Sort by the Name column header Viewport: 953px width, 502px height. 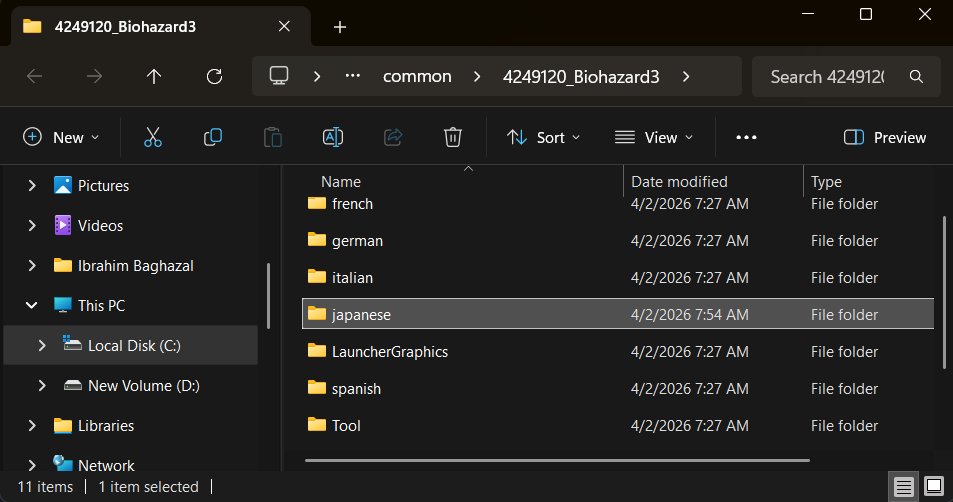tap(341, 182)
